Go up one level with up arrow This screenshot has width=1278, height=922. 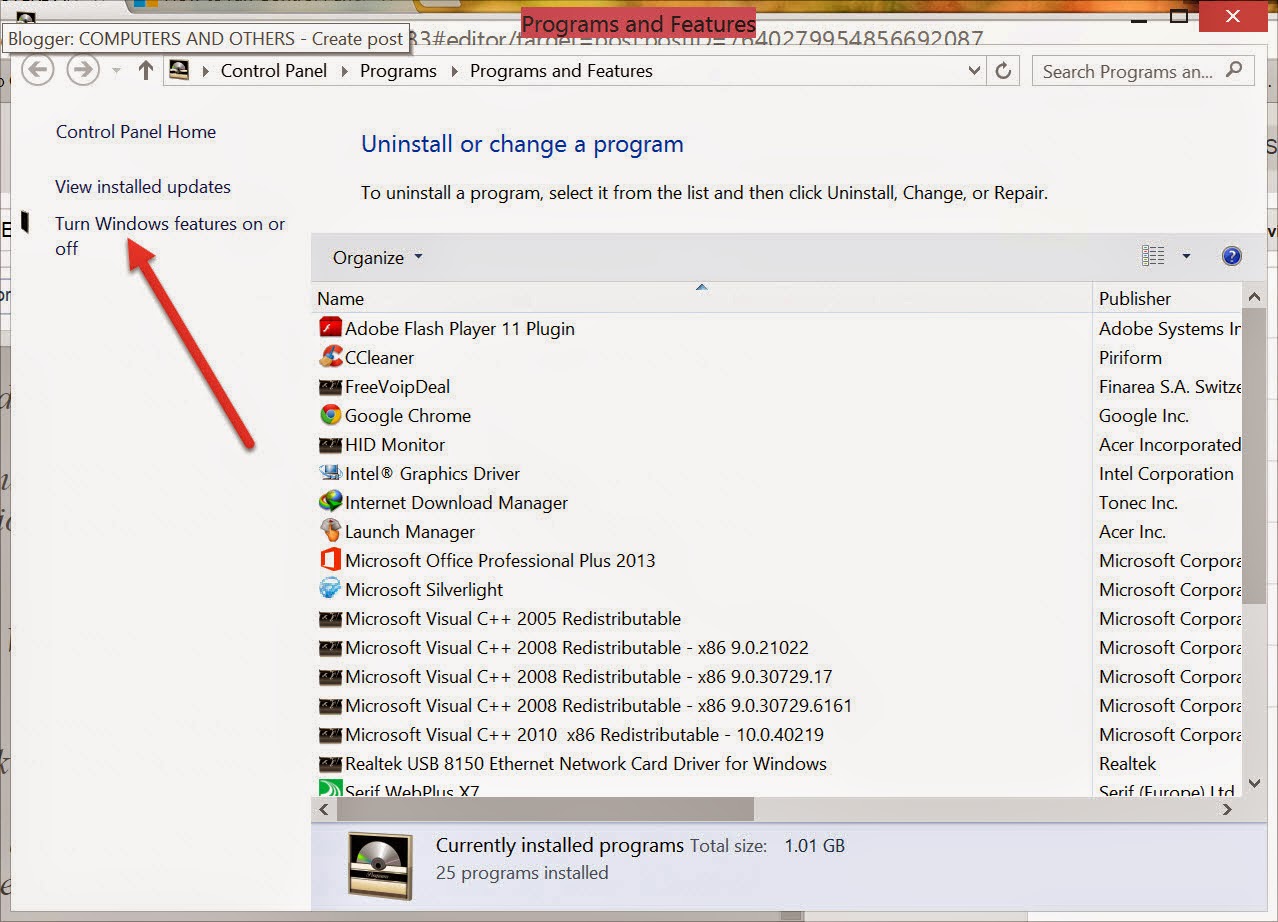coord(146,71)
